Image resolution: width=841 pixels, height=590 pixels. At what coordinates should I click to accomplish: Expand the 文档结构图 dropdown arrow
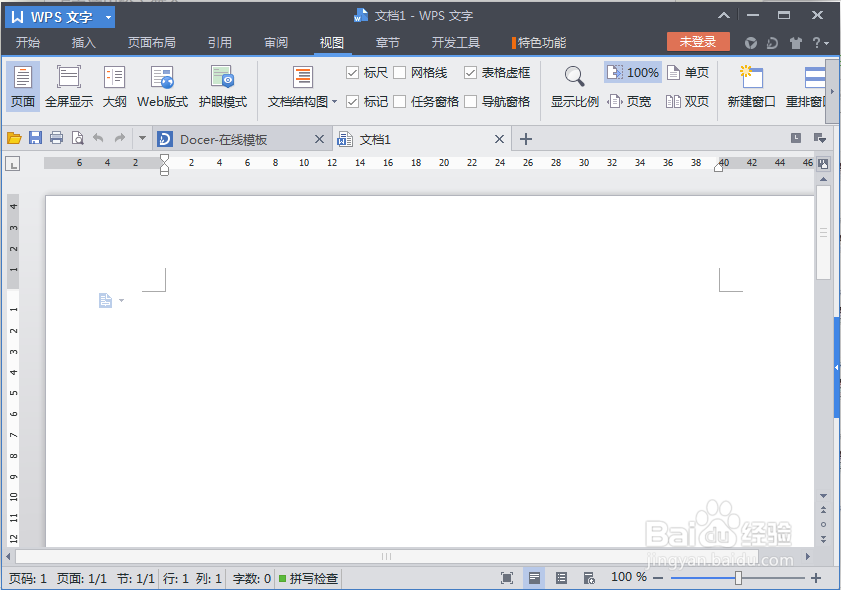335,101
